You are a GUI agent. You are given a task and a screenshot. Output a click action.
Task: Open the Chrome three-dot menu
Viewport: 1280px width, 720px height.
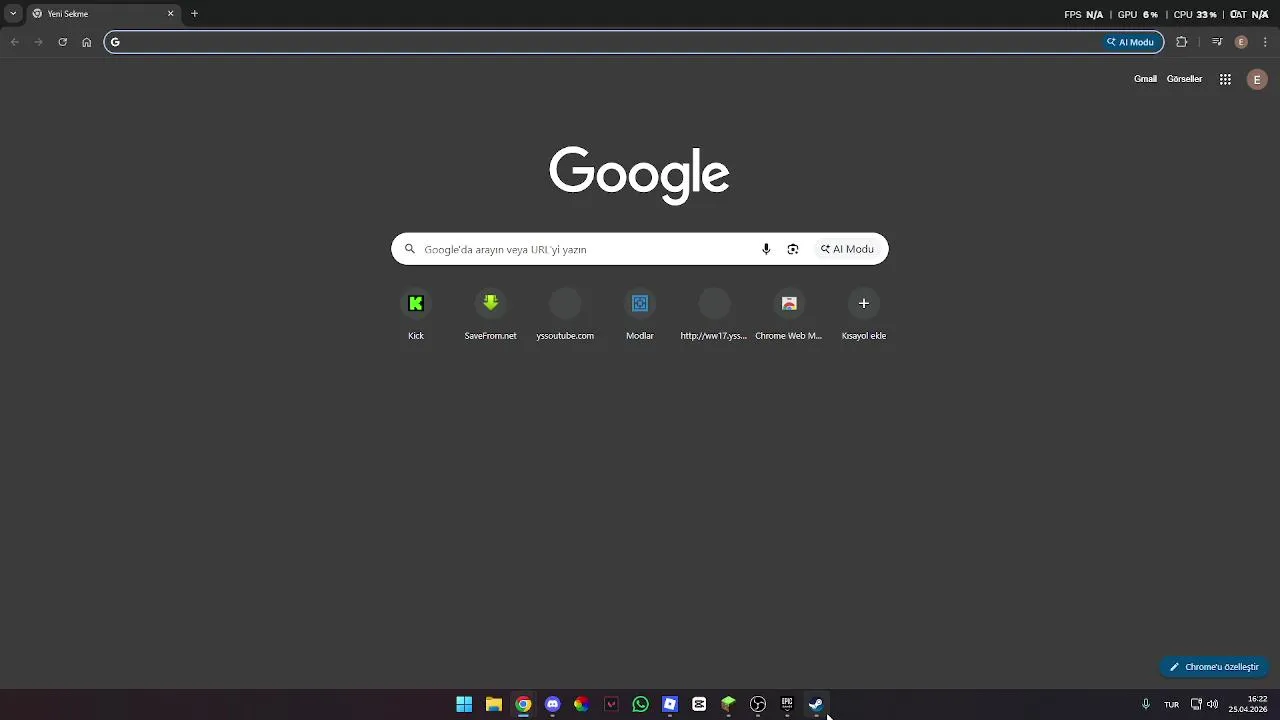(1265, 42)
